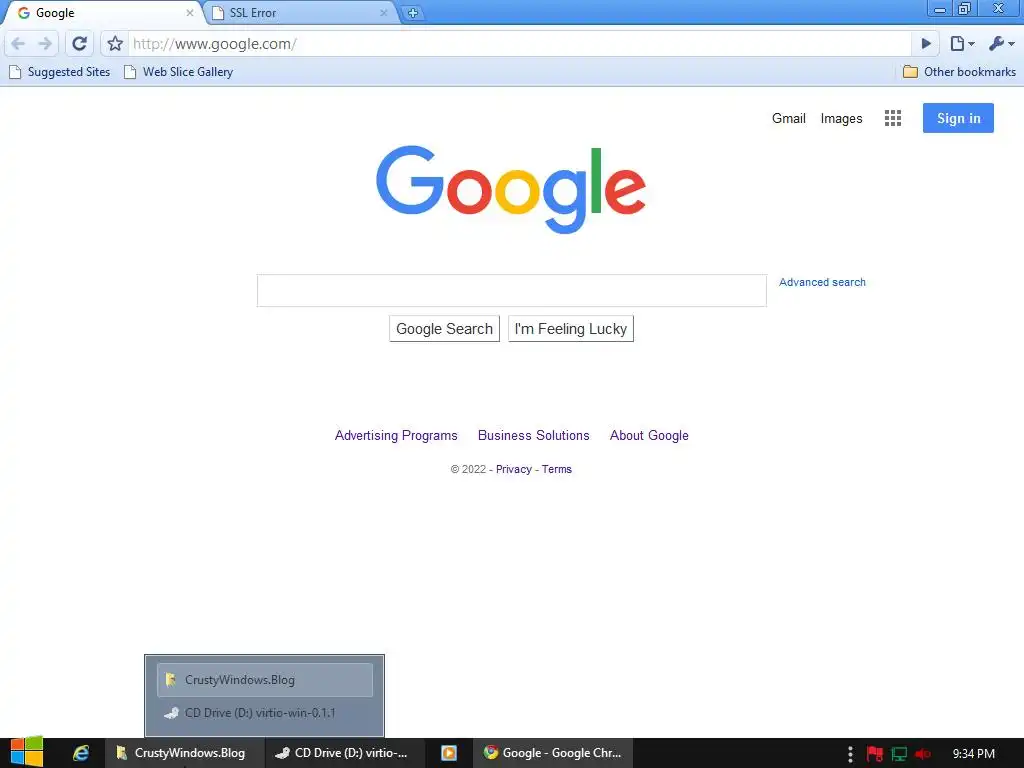The height and width of the screenshot is (768, 1024).
Task: Close the SSL Error tab
Action: pyautogui.click(x=383, y=12)
